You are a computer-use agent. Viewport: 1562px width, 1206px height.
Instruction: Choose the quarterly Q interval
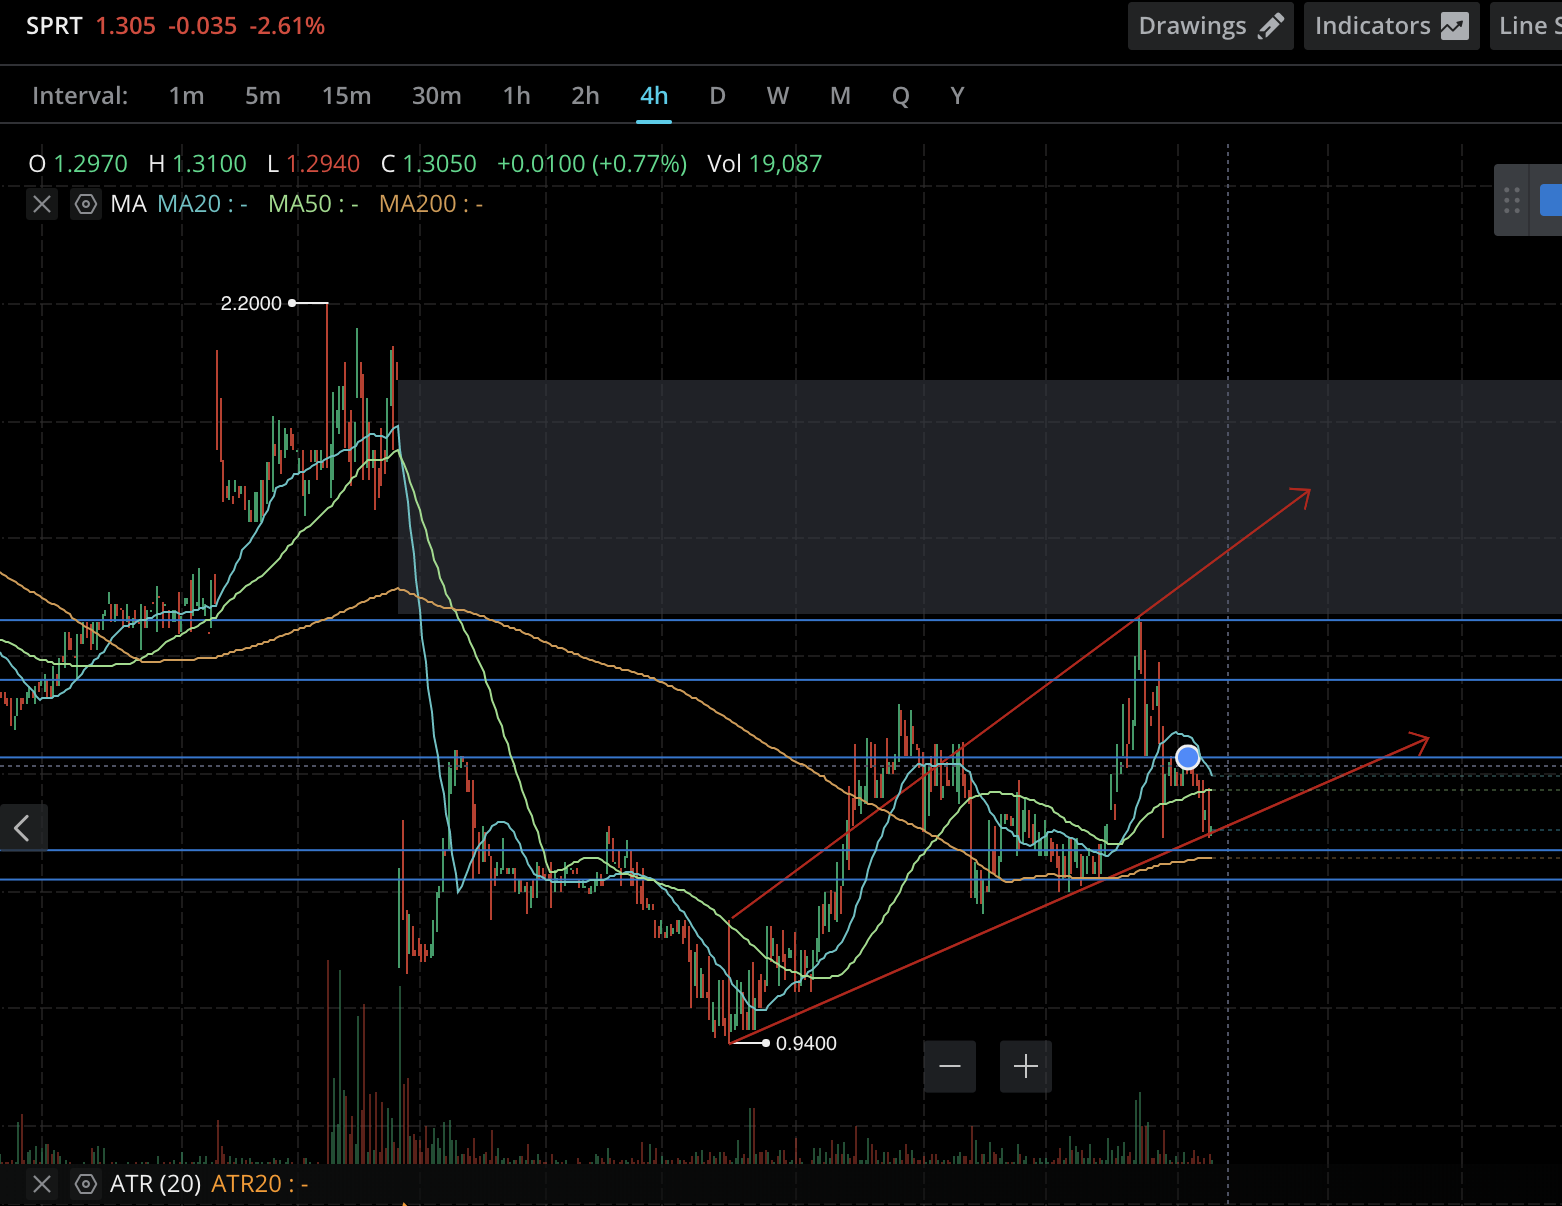[901, 96]
